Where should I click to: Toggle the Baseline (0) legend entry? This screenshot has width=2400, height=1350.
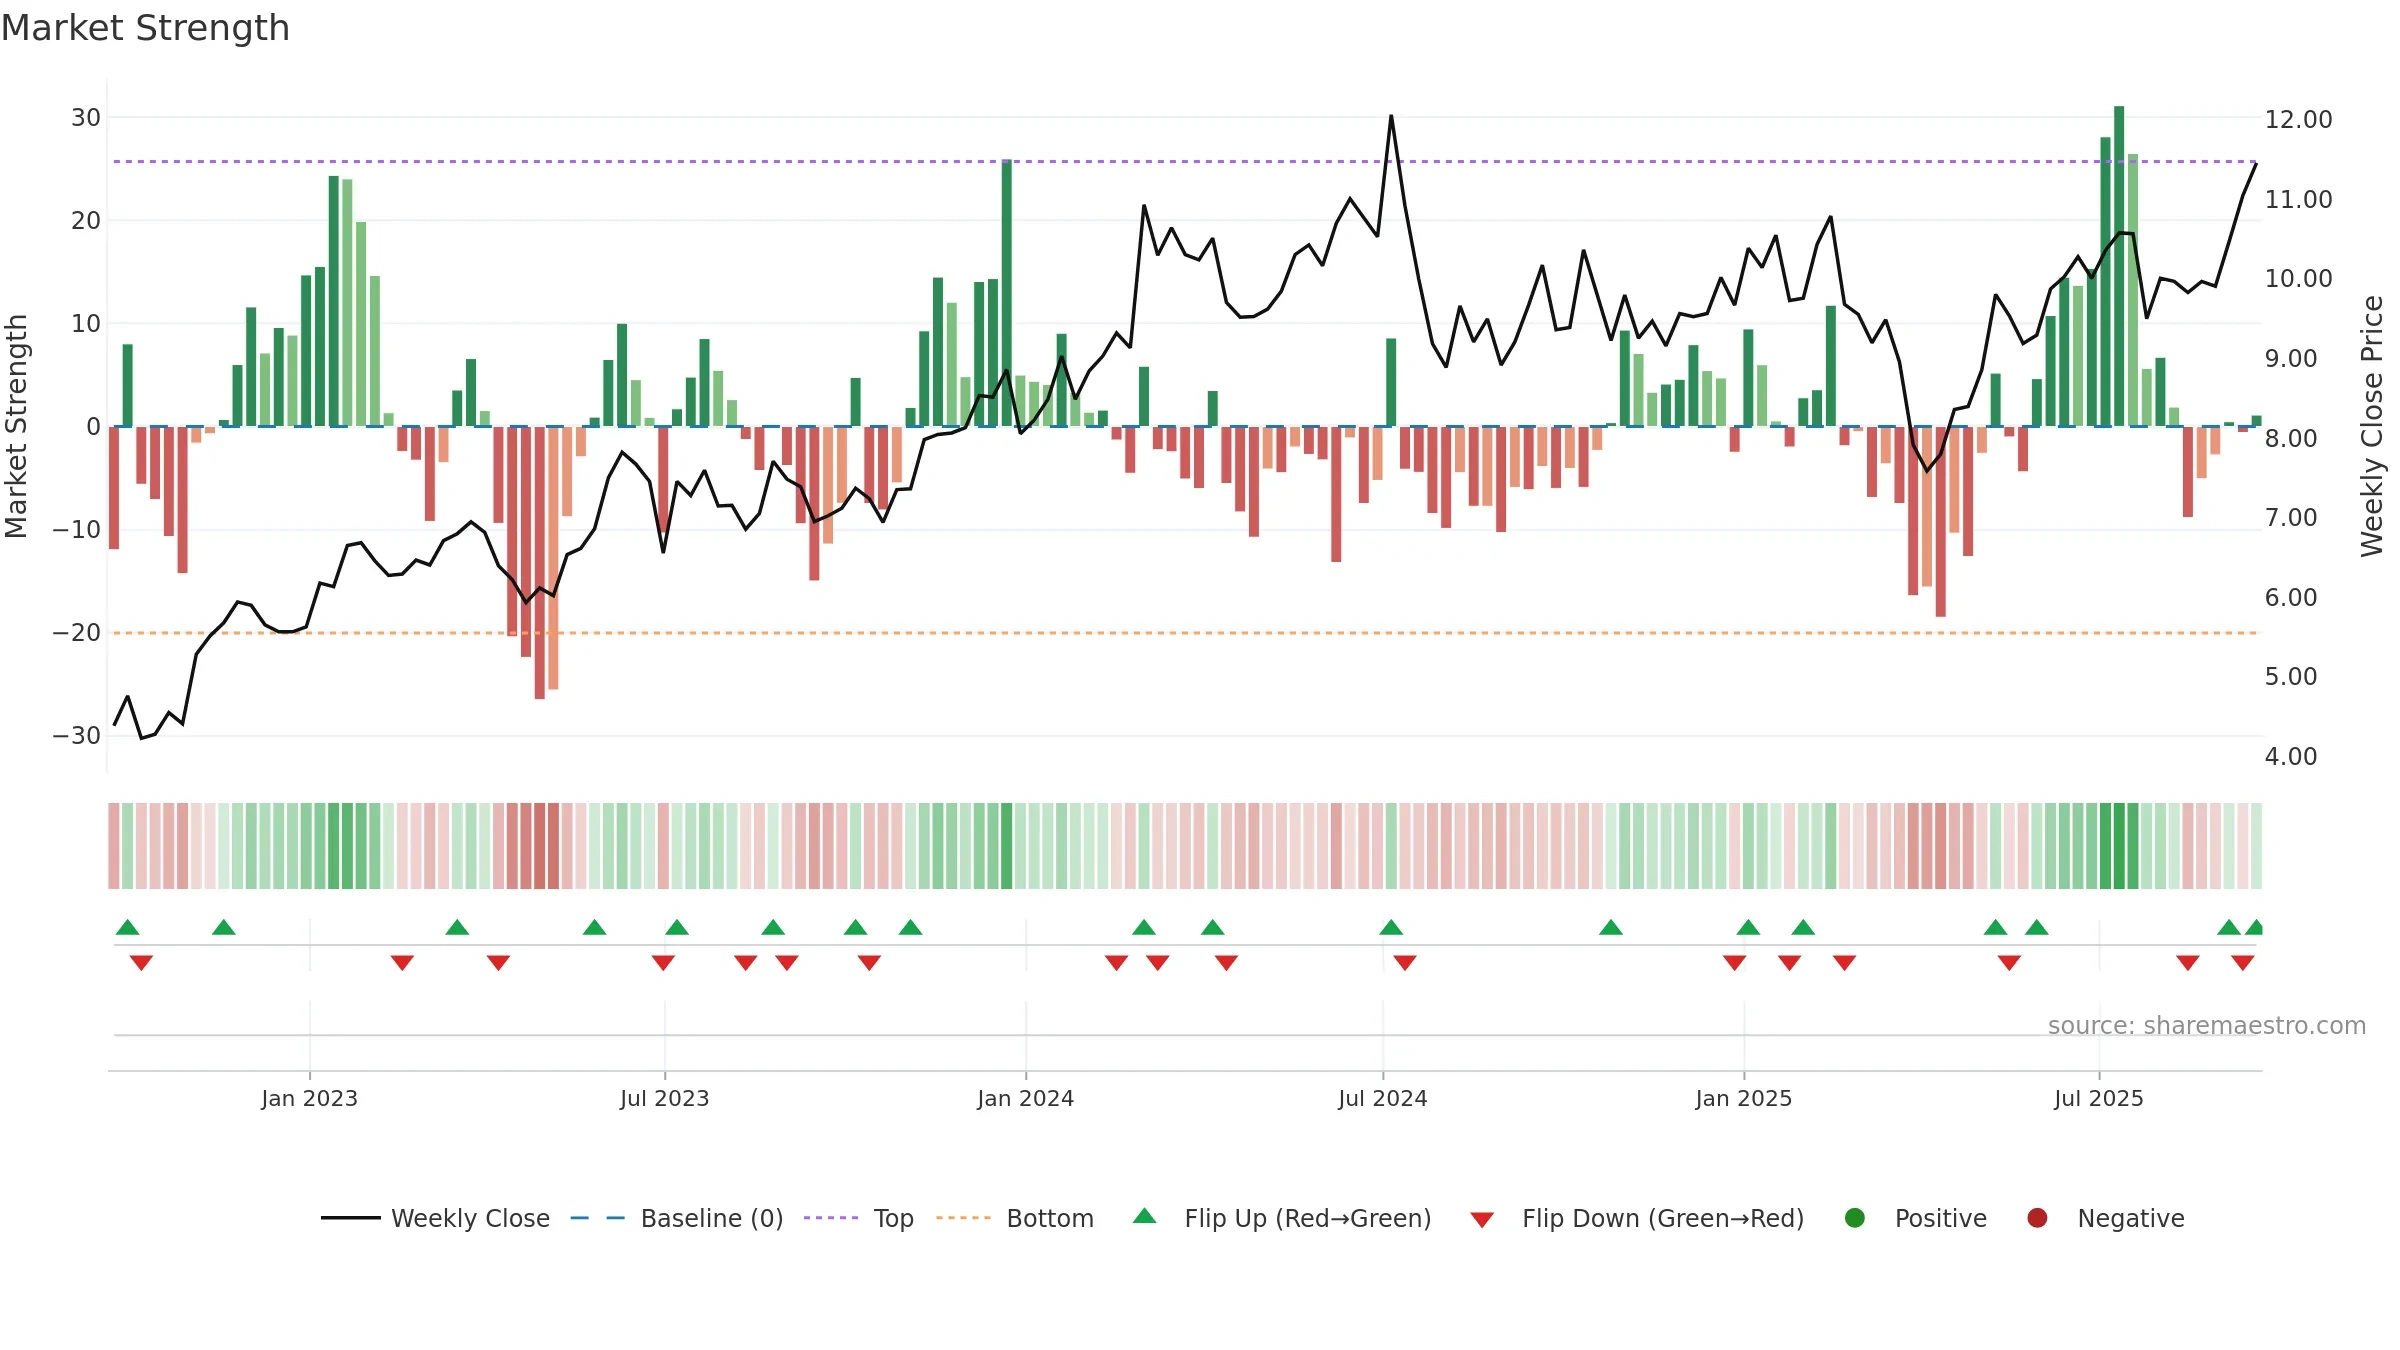click(677, 1218)
